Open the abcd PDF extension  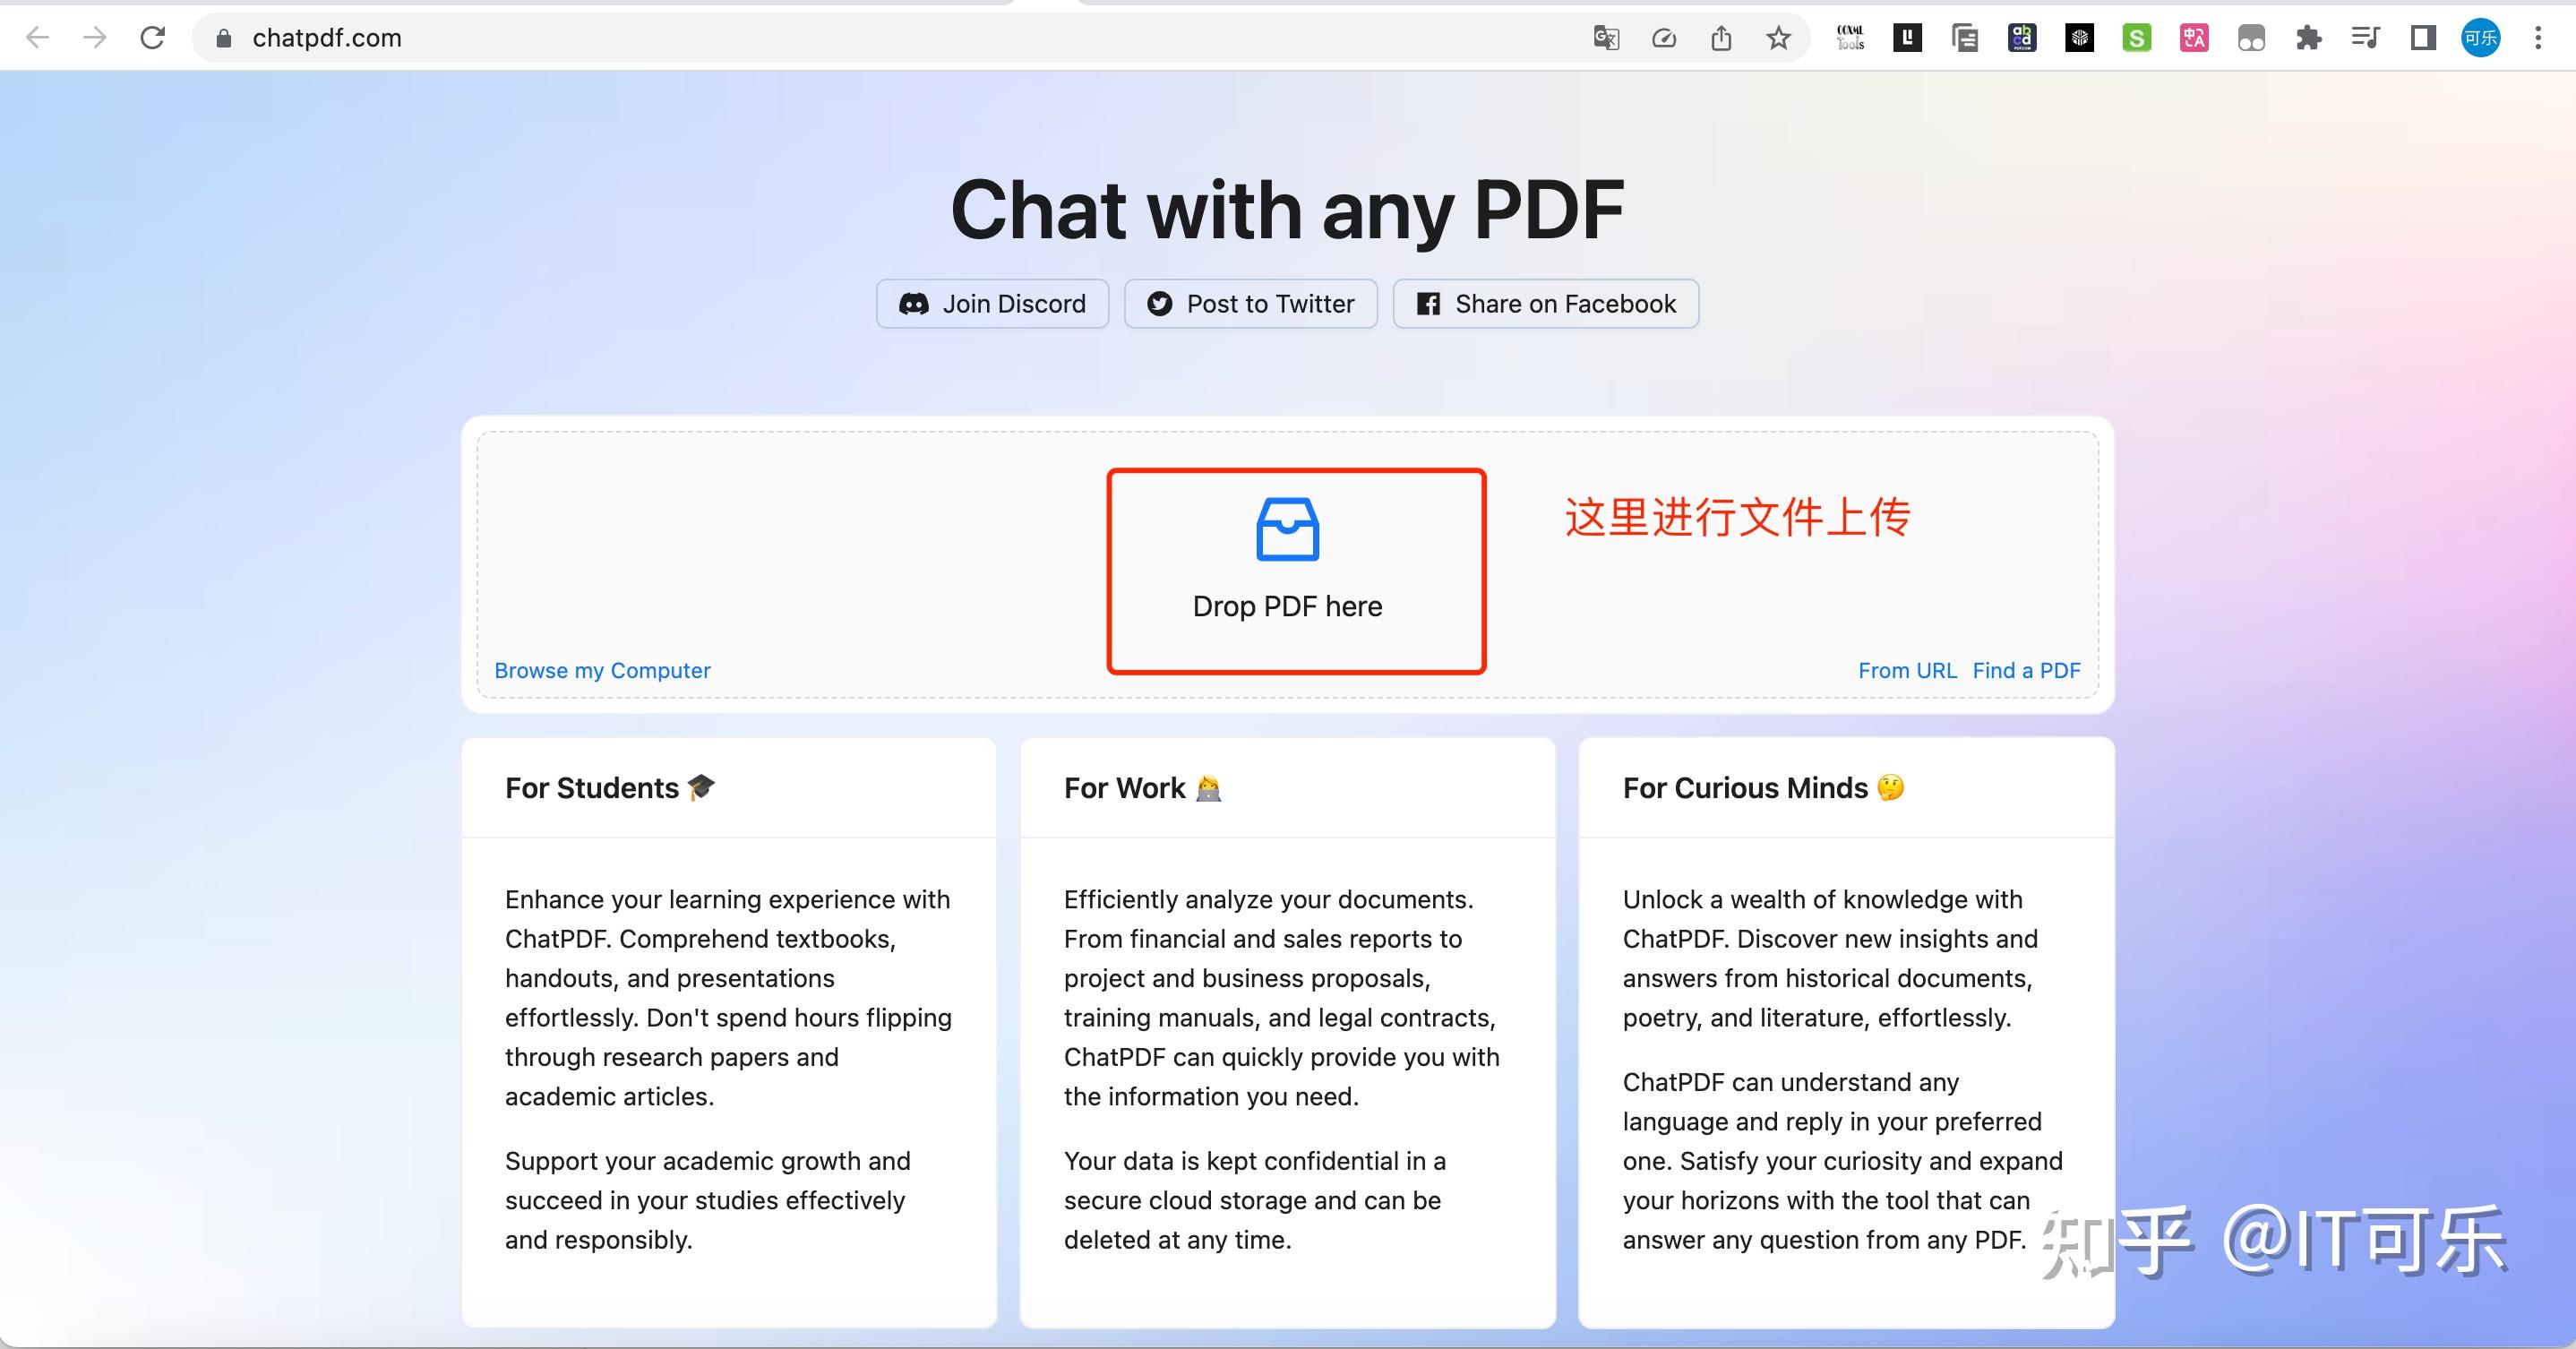2022,38
